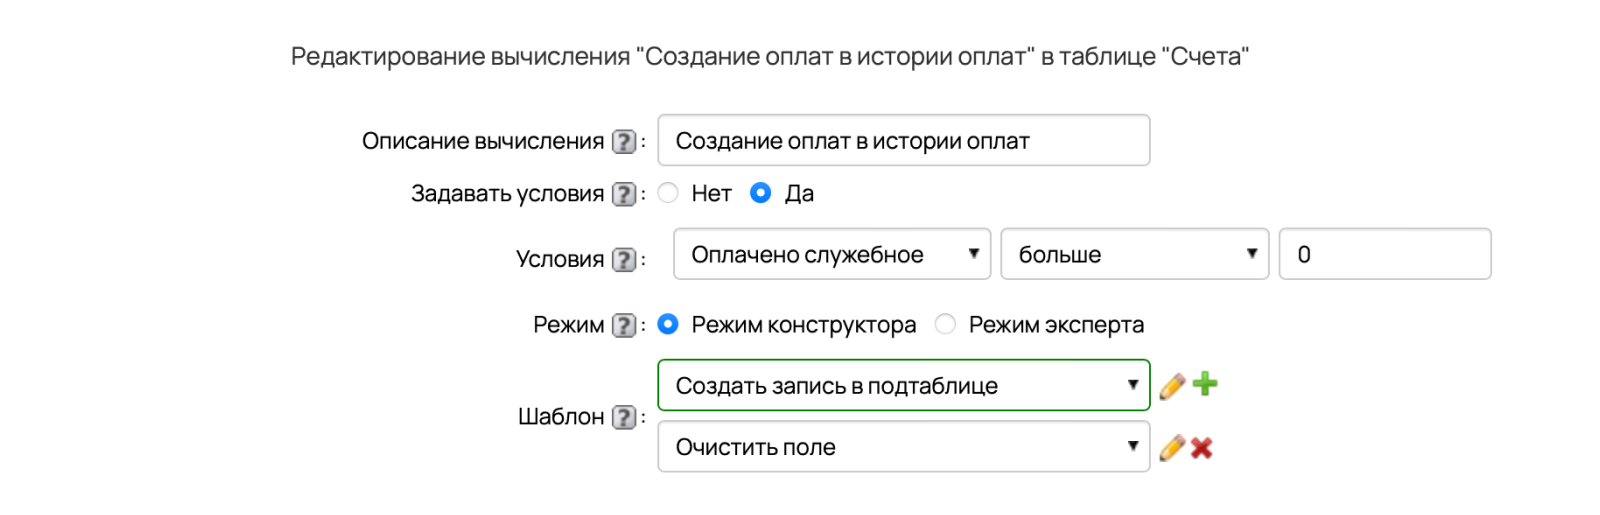This screenshot has width=1600, height=515.
Task: Show help for the Режим setting
Action: (x=624, y=325)
